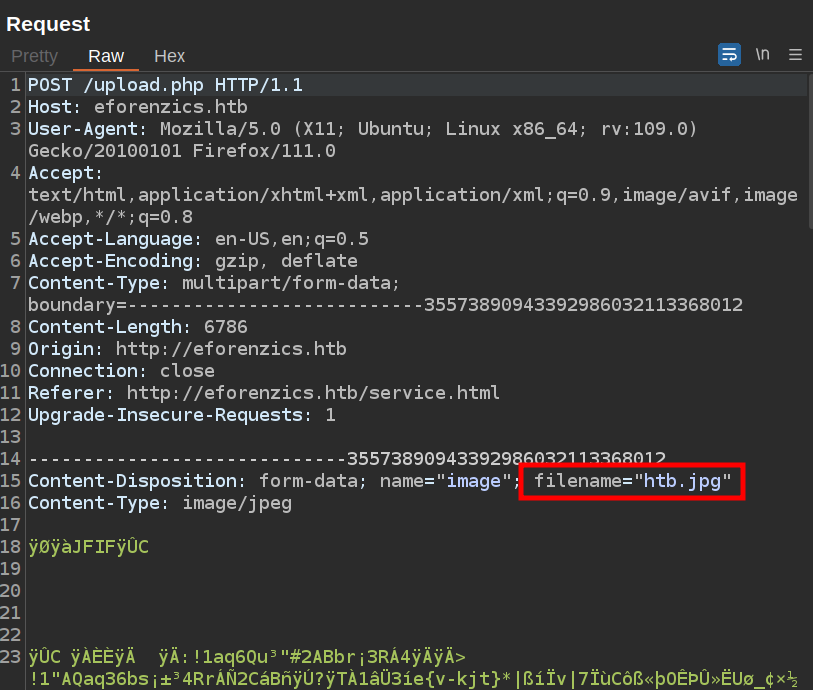The height and width of the screenshot is (690, 813).
Task: Click the User-Agent header name
Action: coord(88,129)
